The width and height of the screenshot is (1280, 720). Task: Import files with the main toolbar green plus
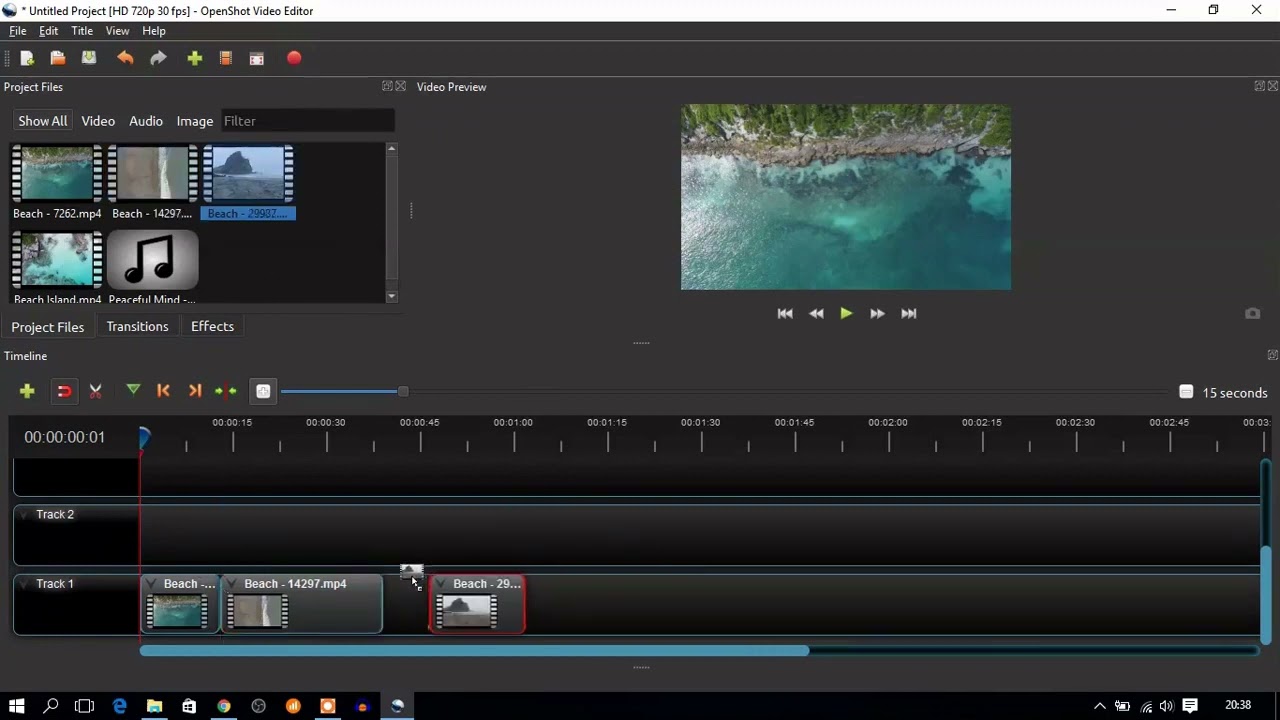195,59
